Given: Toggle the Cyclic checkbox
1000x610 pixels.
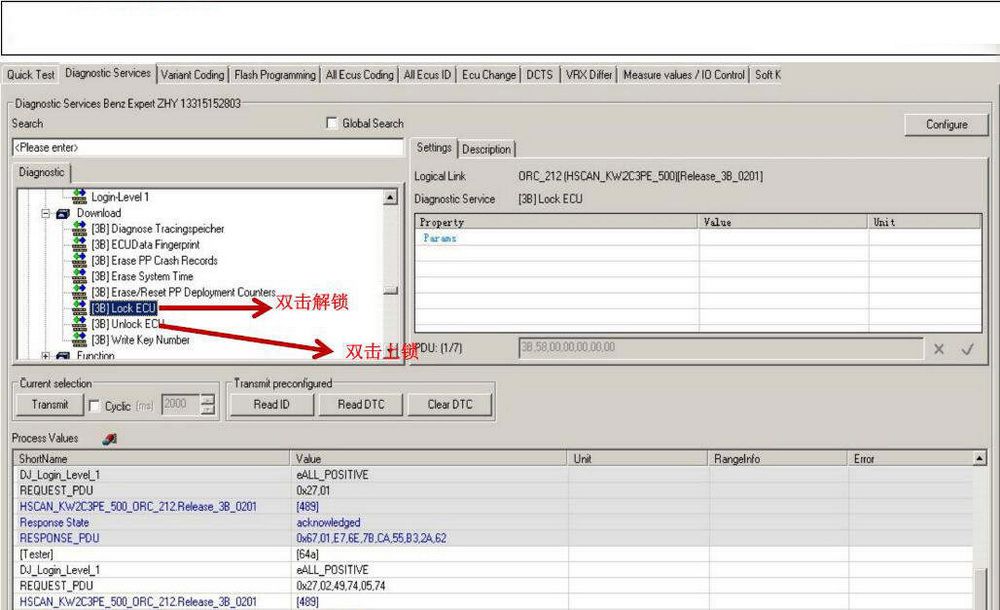Looking at the screenshot, I should (94, 406).
